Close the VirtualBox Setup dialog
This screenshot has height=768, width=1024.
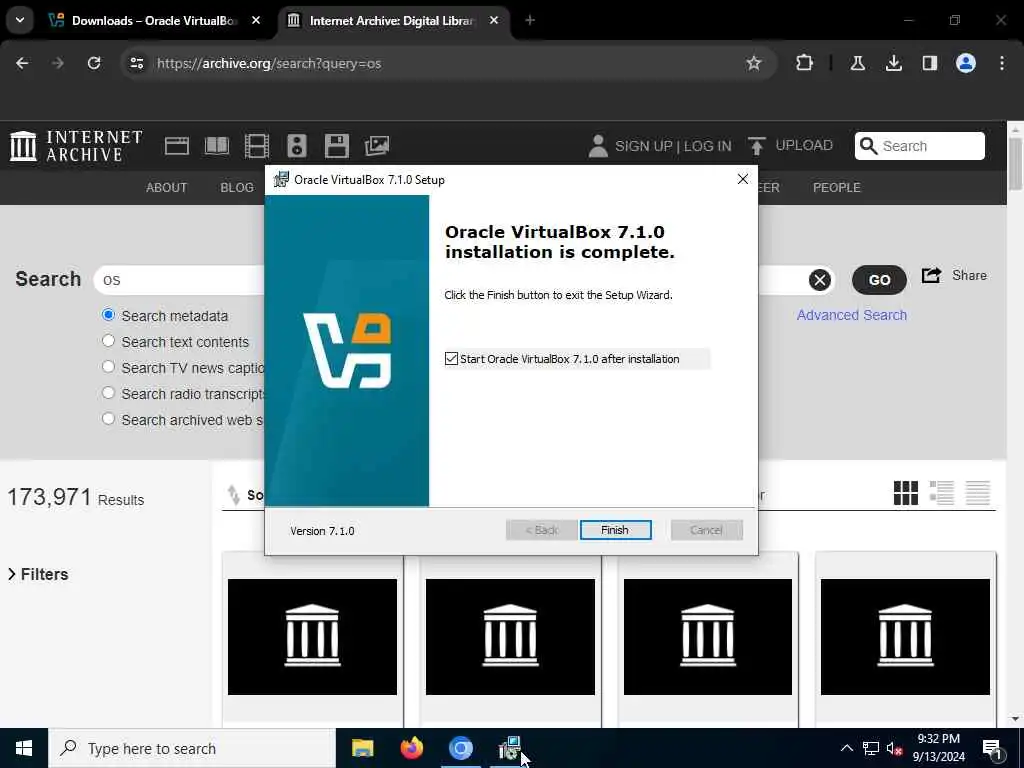pos(743,179)
